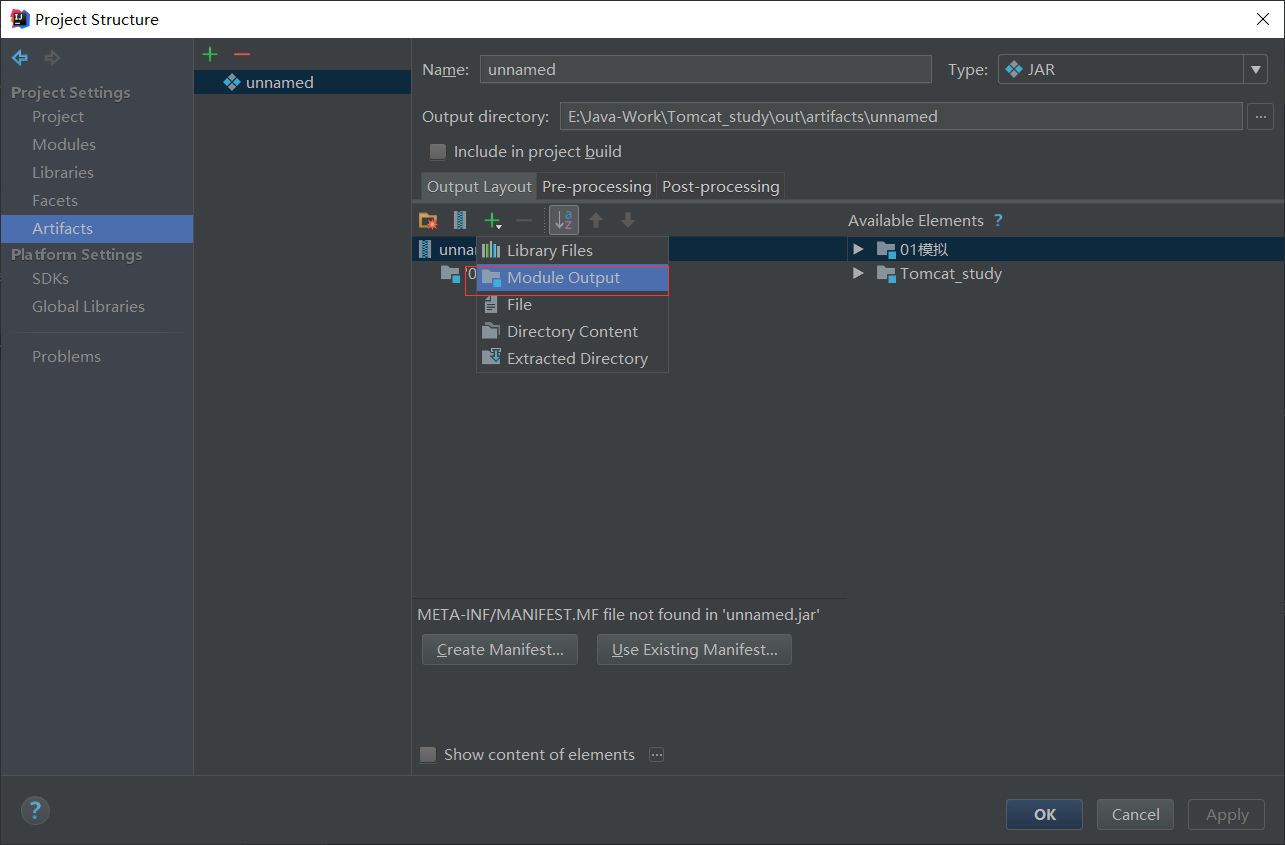Click the Create Archive toolbar icon
Screen dimensions: 1285x845
pos(460,220)
